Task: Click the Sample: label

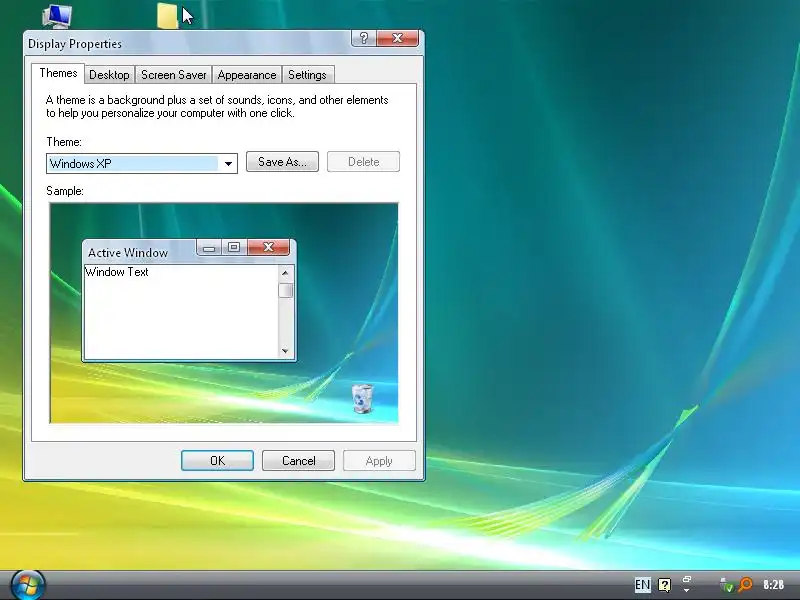Action: click(65, 191)
